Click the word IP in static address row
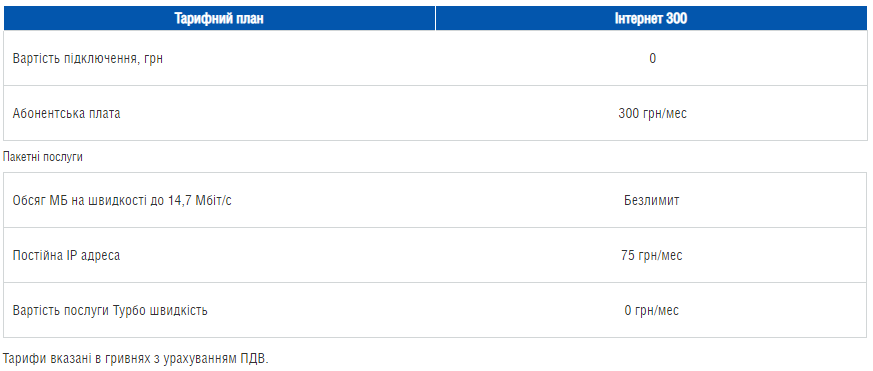 point(73,255)
